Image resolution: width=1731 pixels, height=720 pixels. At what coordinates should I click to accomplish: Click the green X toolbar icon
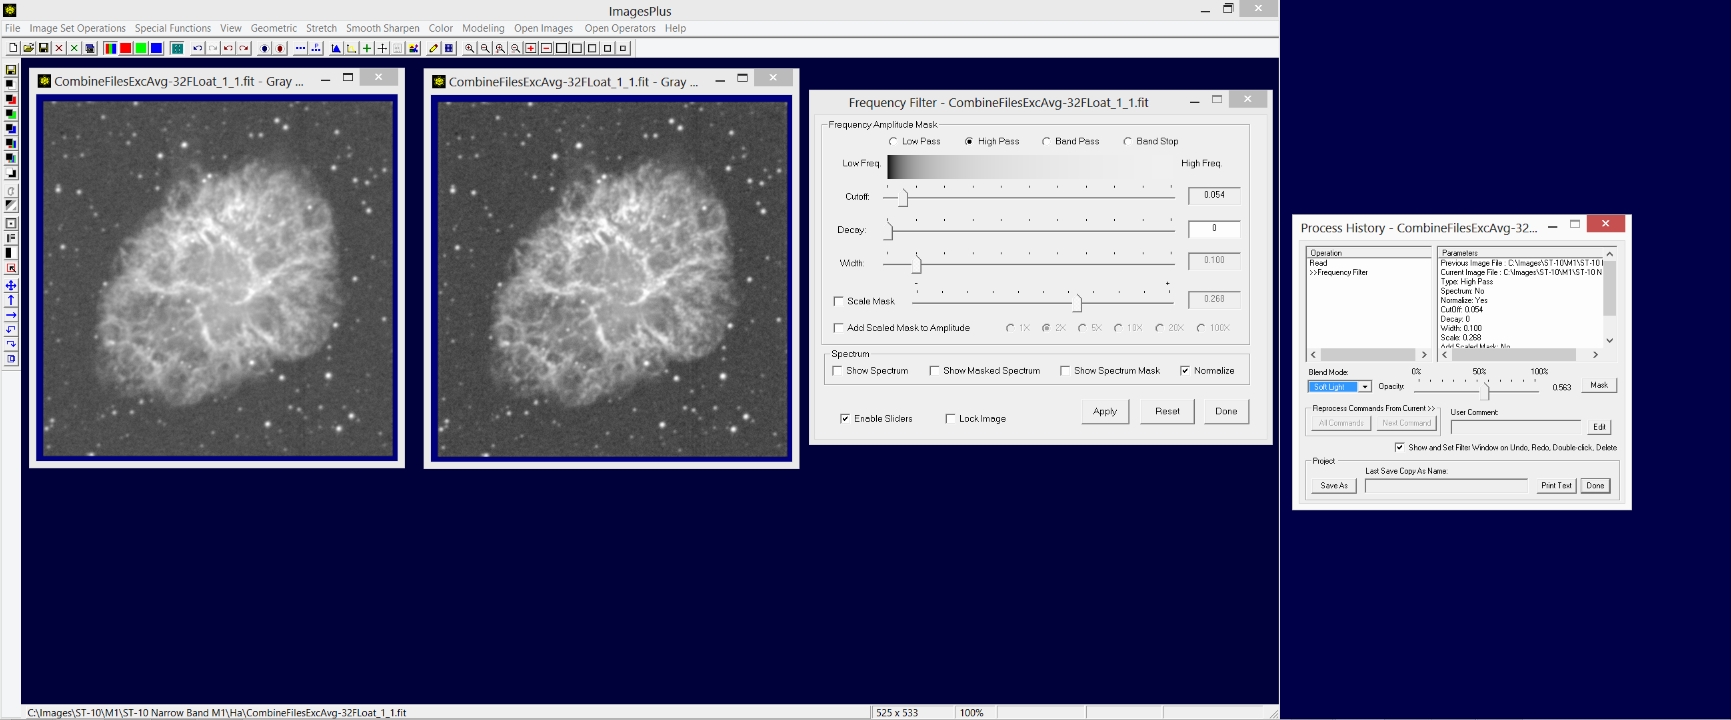click(74, 48)
